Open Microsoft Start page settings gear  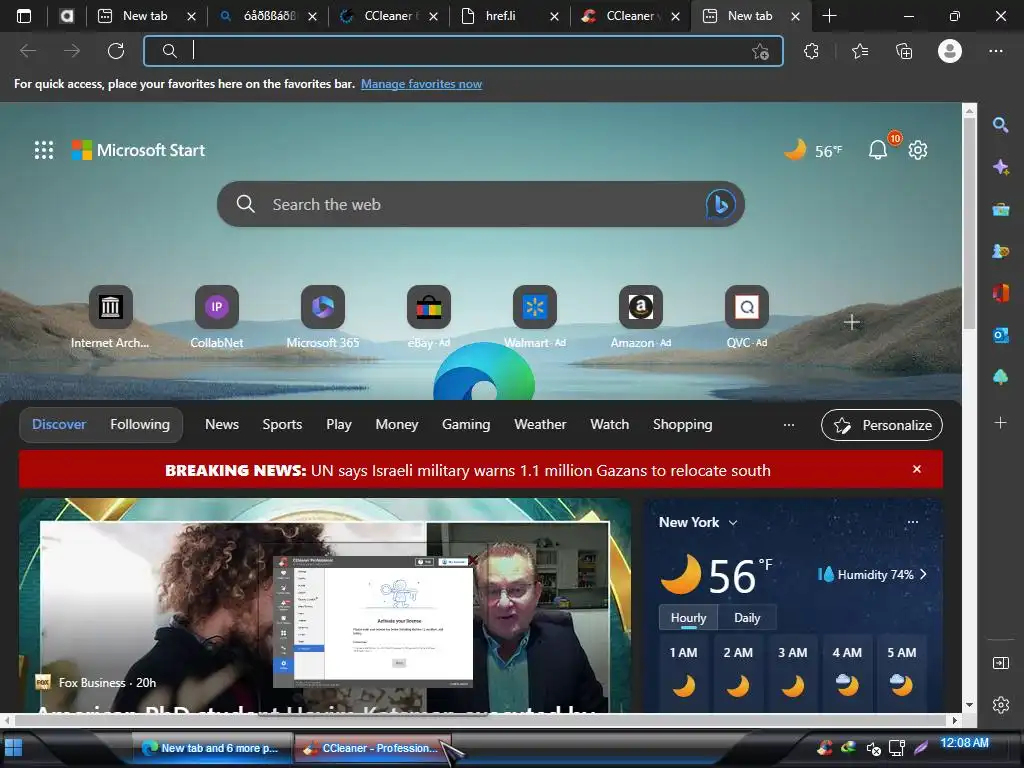tap(918, 150)
